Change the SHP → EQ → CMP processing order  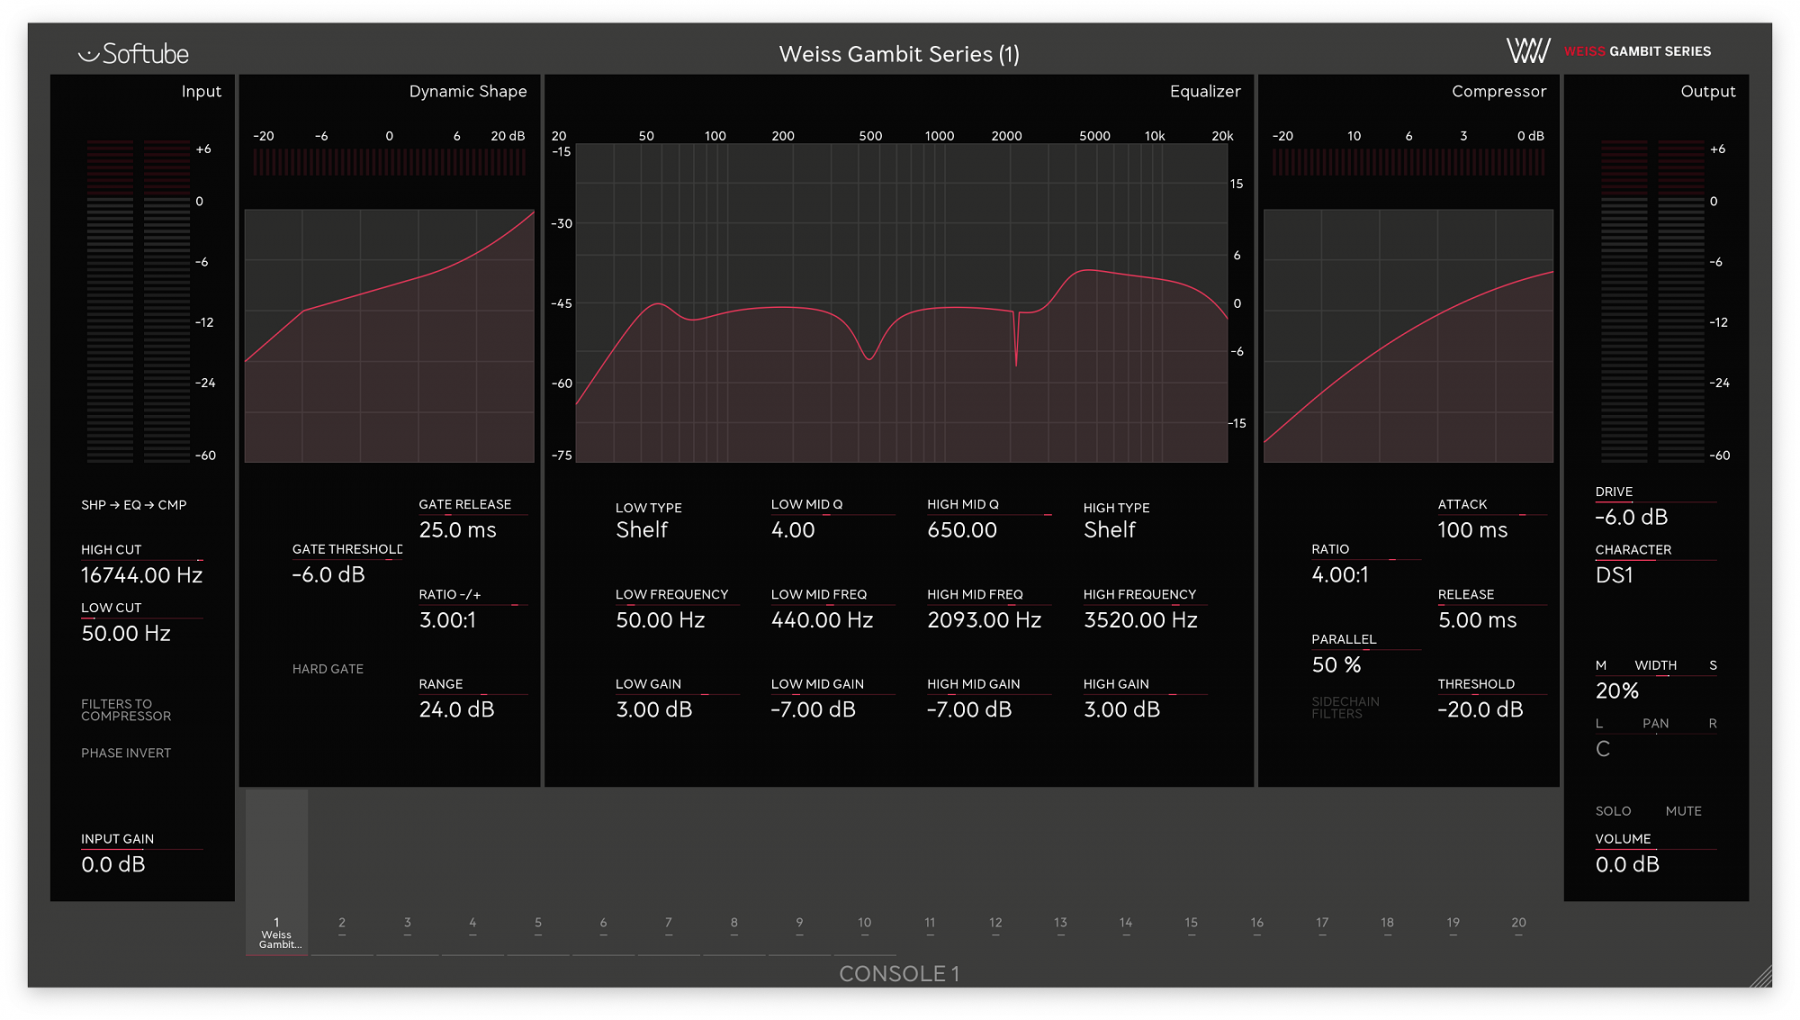coord(134,505)
